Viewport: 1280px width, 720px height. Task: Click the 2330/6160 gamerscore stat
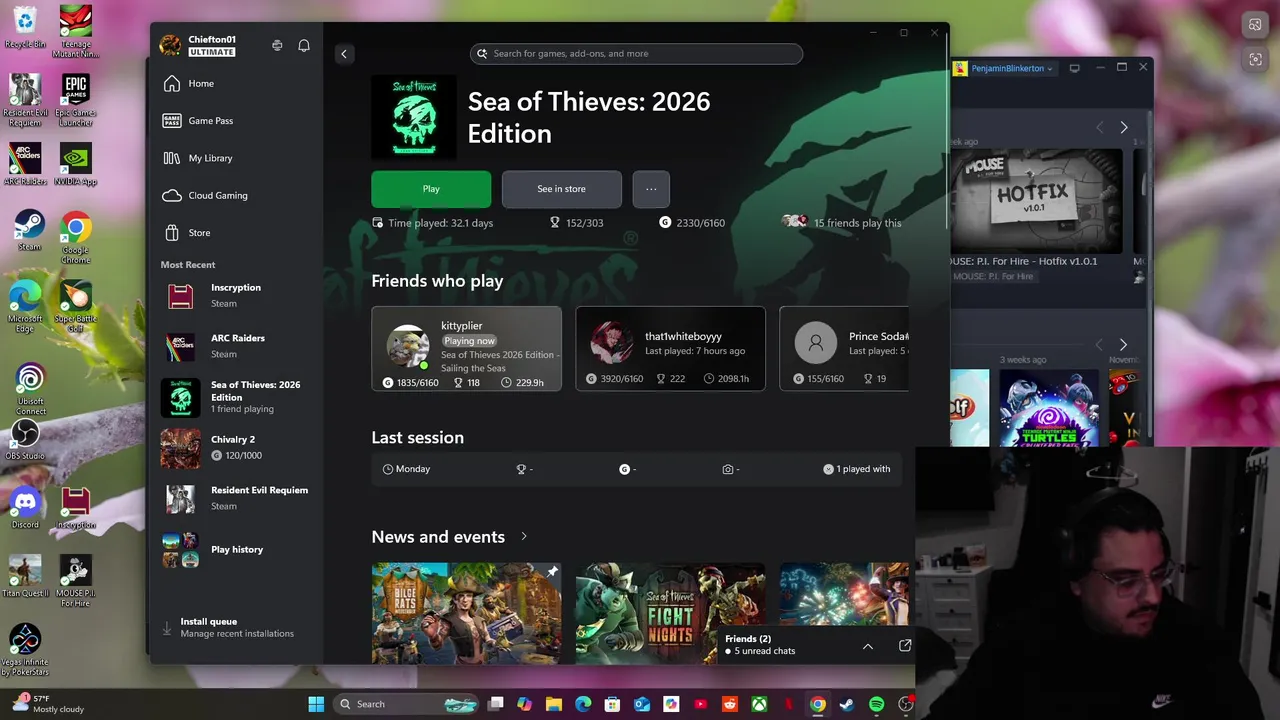coord(692,223)
